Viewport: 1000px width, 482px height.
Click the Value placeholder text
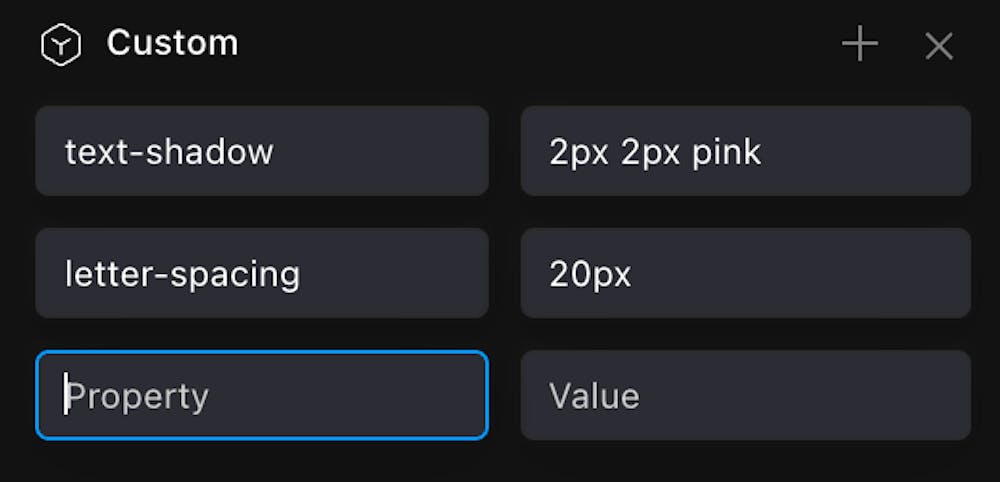pos(594,396)
